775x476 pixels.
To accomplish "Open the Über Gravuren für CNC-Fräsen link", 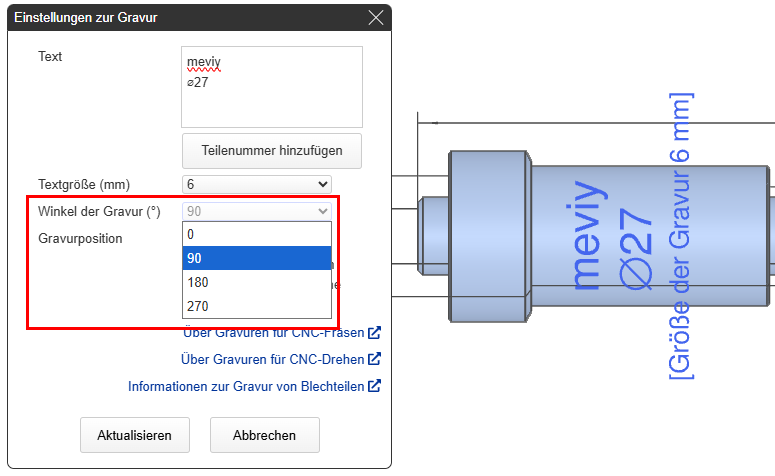I will click(274, 333).
